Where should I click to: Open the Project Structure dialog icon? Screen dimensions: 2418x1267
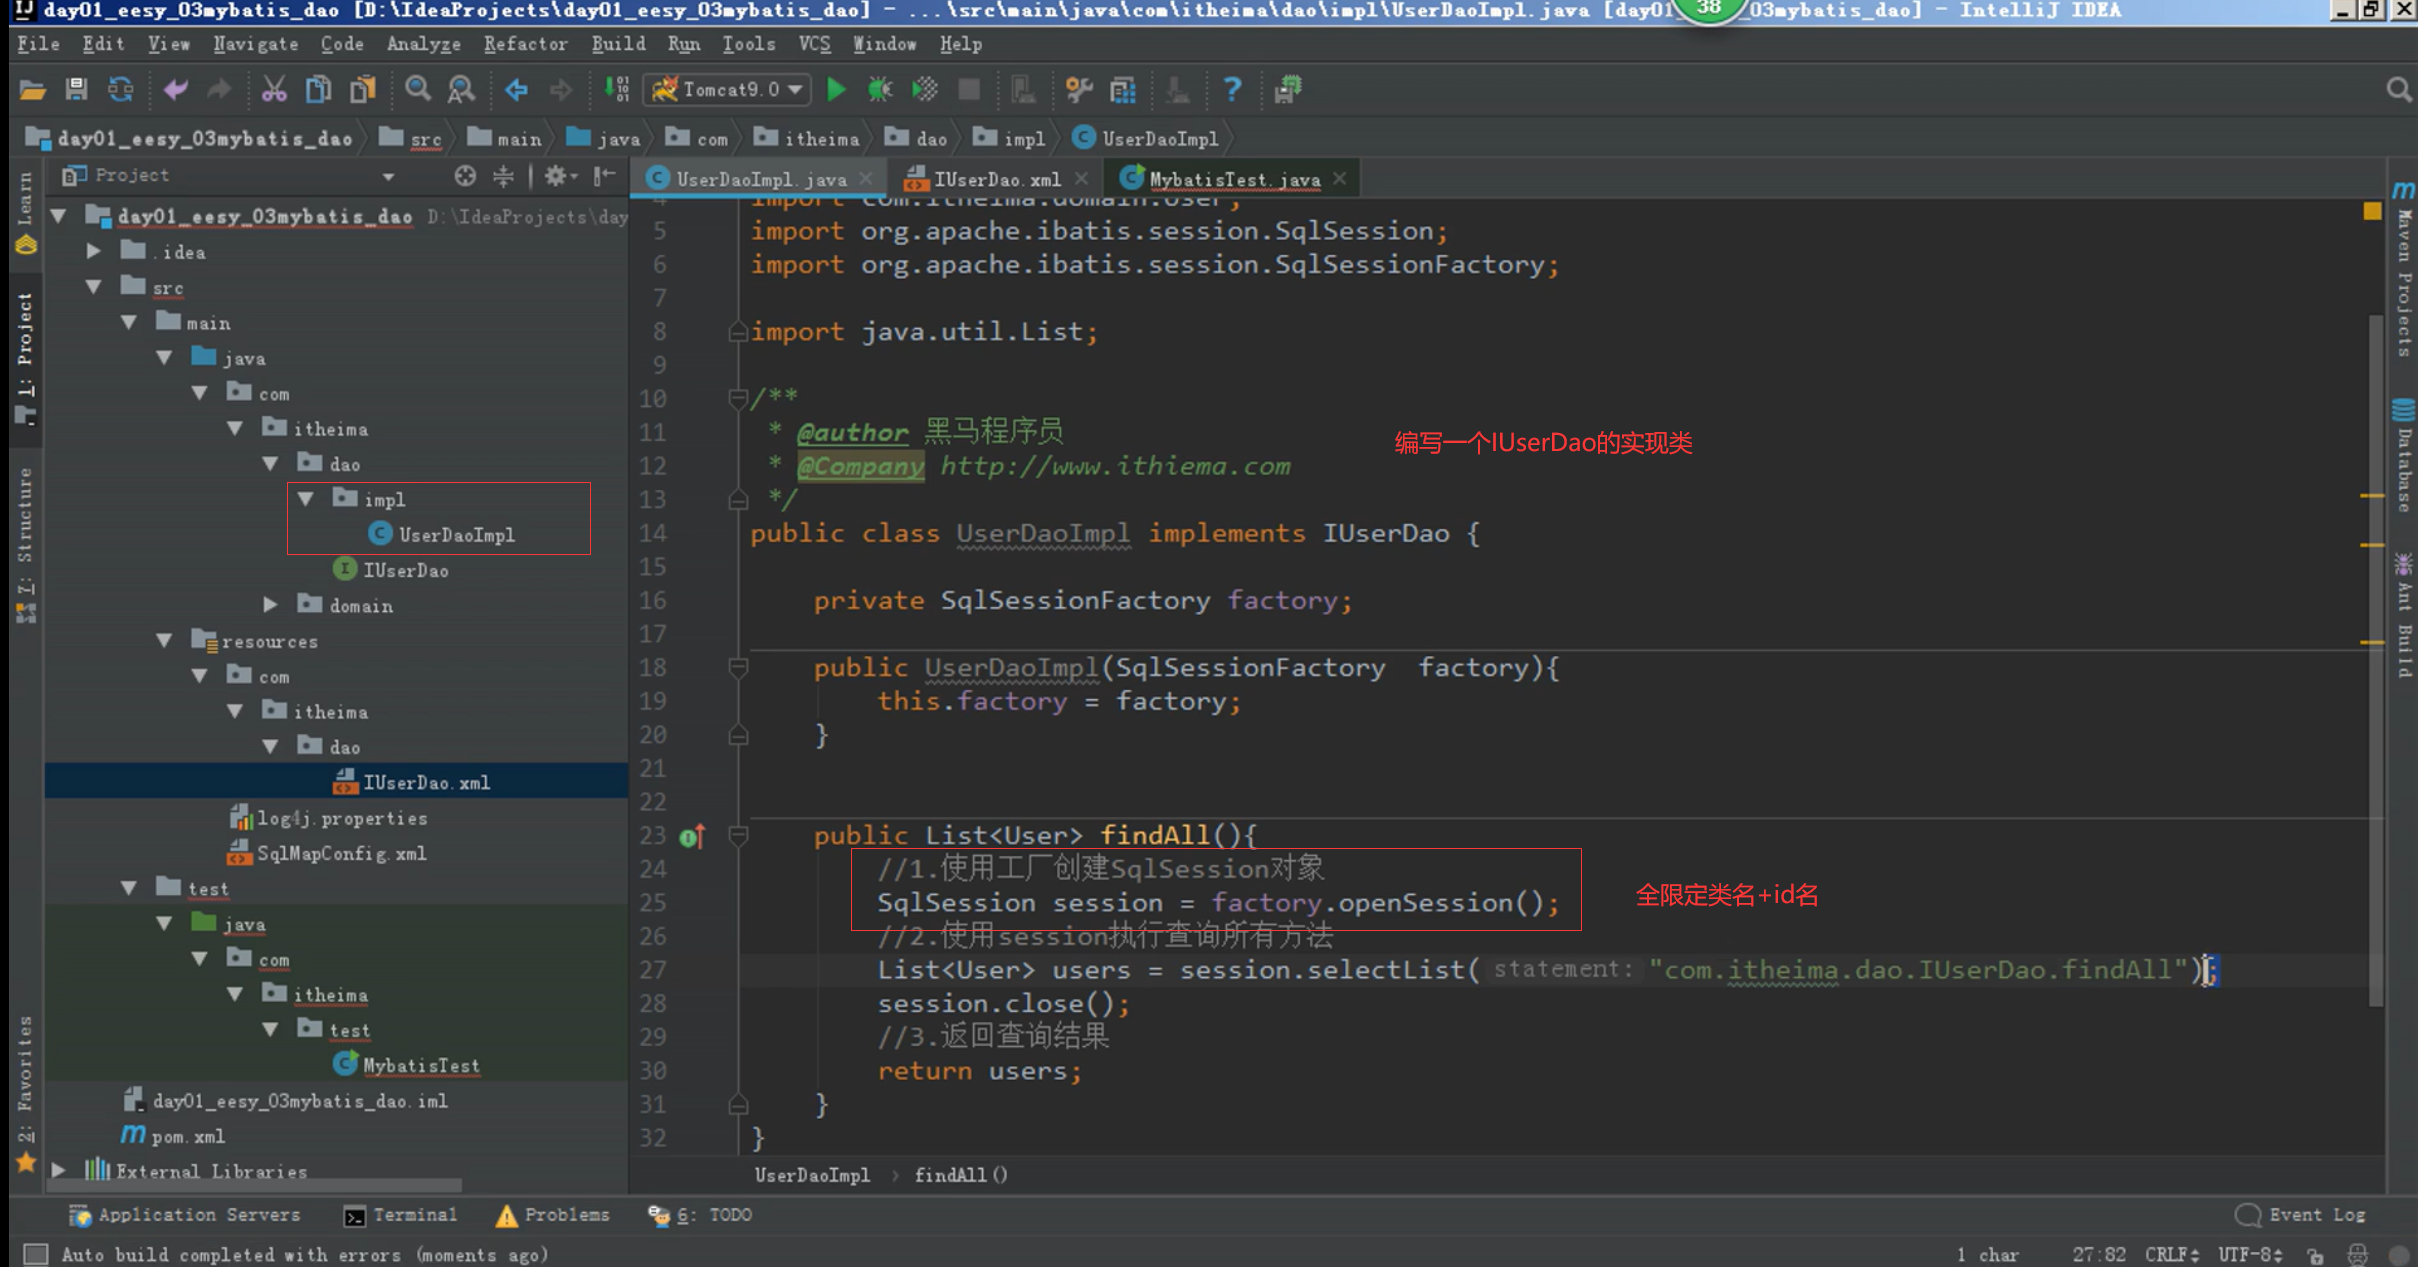[x=1122, y=89]
